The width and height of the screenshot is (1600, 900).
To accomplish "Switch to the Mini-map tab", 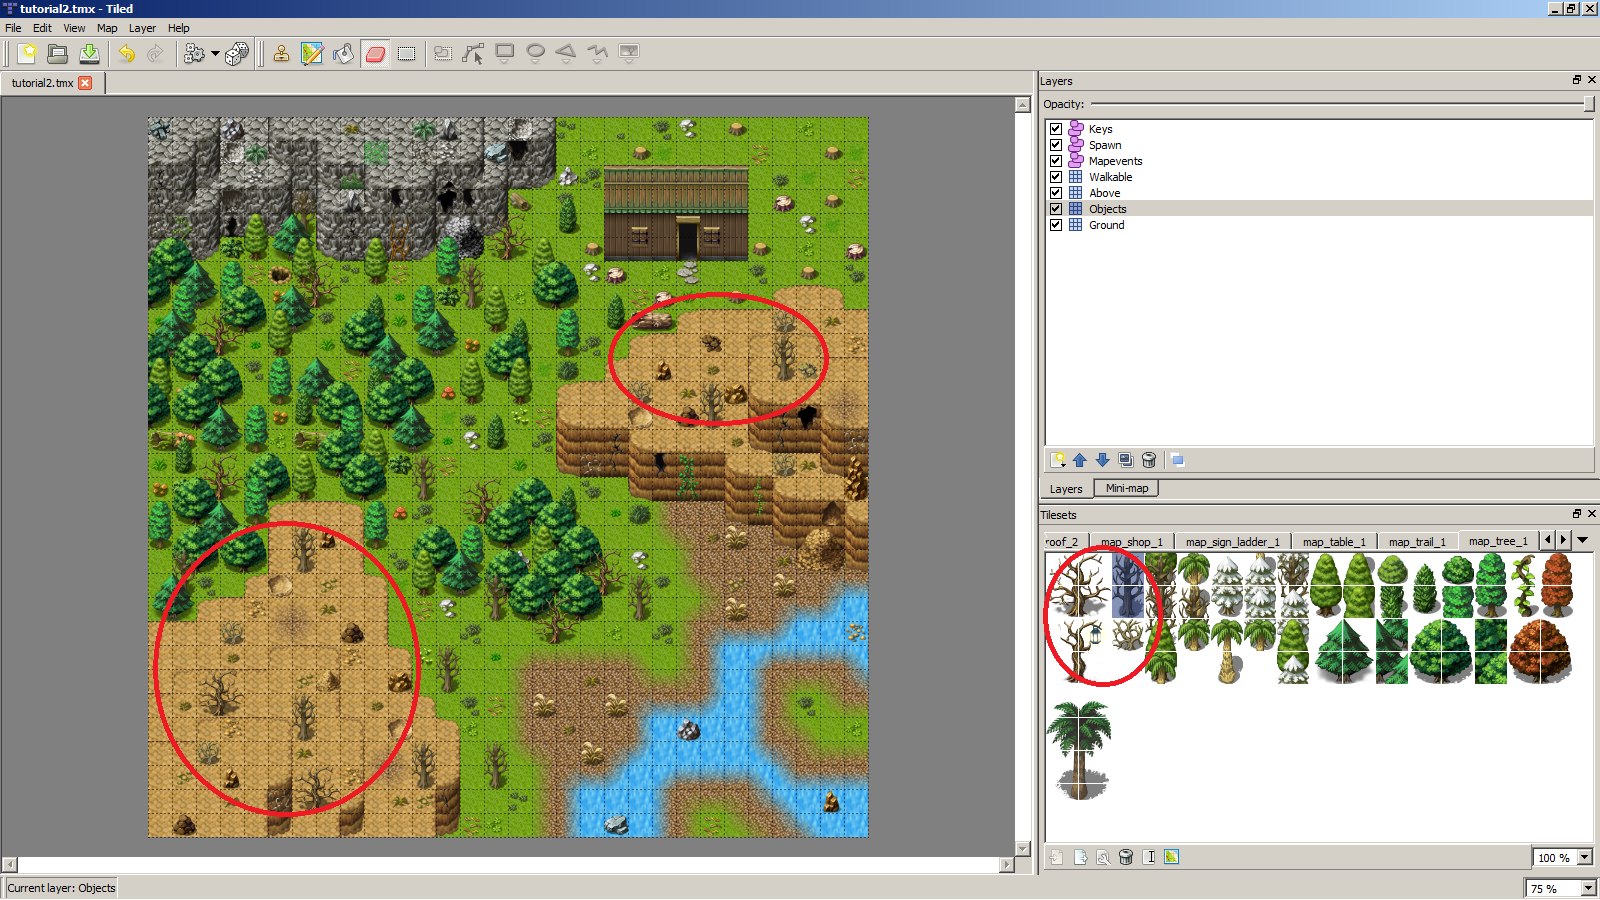I will pyautogui.click(x=1127, y=488).
